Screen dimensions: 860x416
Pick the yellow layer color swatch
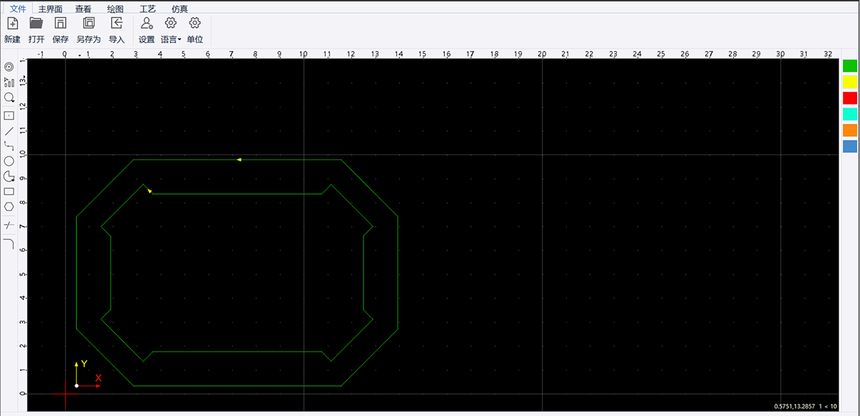tap(850, 82)
